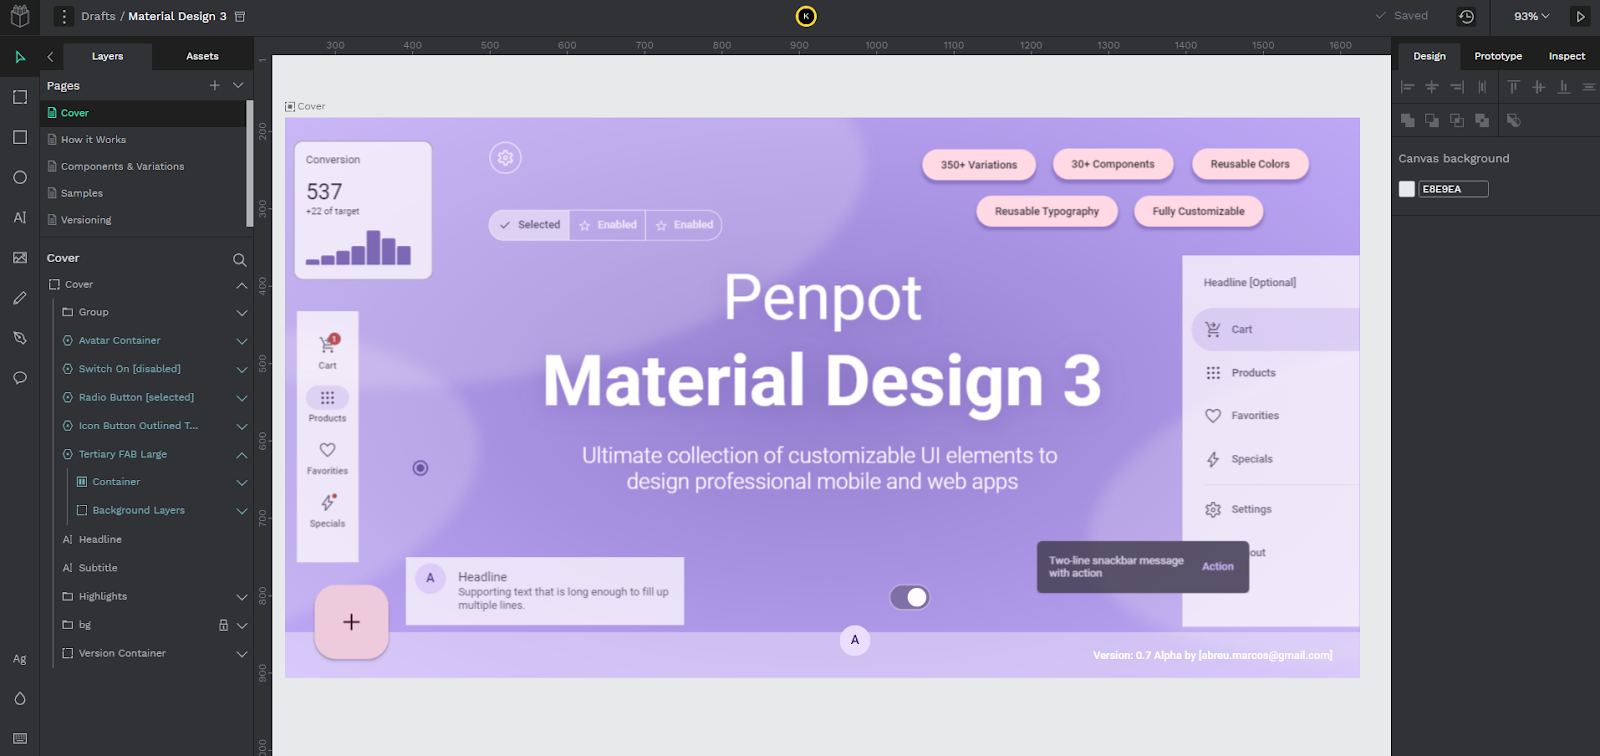Select the Text tool
This screenshot has height=756, width=1600.
20,217
